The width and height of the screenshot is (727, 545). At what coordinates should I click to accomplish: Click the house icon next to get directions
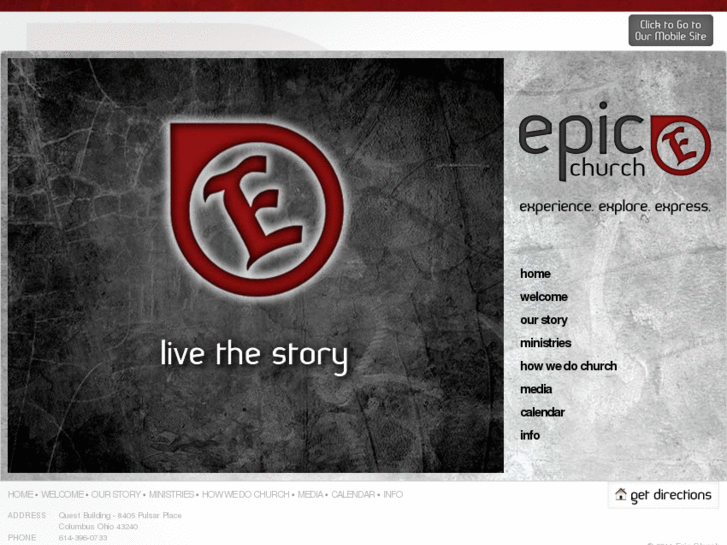620,494
